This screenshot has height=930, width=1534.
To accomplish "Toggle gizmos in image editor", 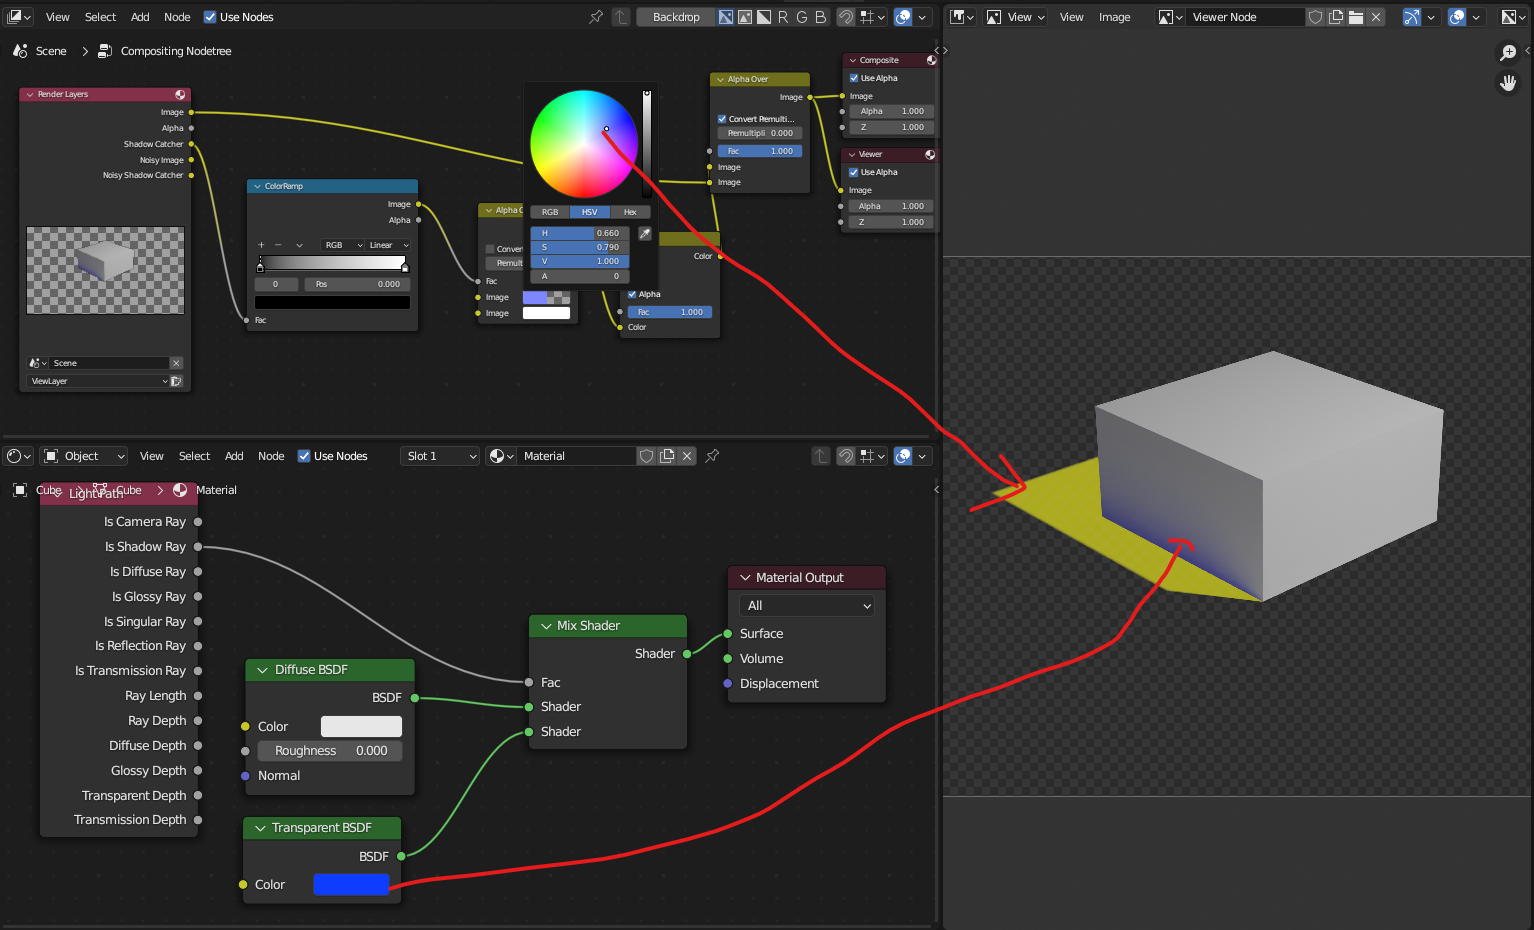I will click(x=1411, y=17).
